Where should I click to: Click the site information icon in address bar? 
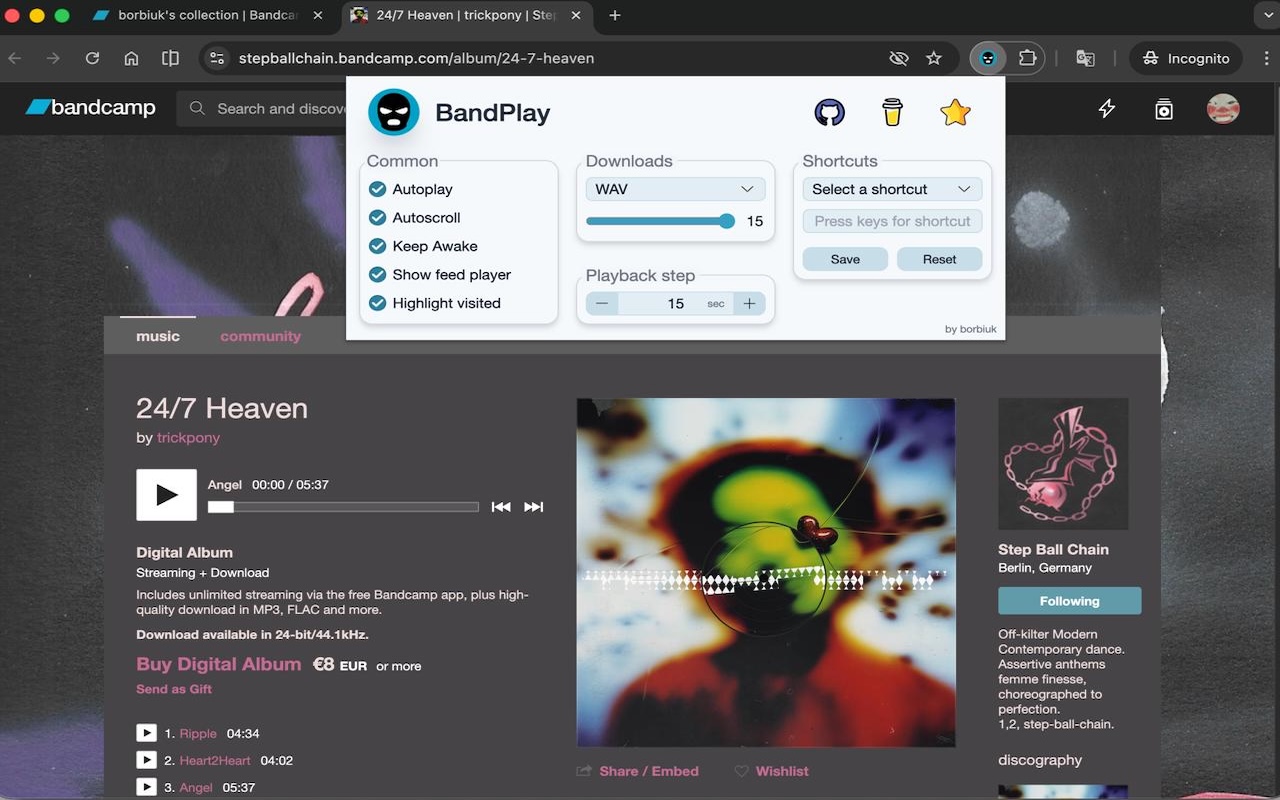216,58
